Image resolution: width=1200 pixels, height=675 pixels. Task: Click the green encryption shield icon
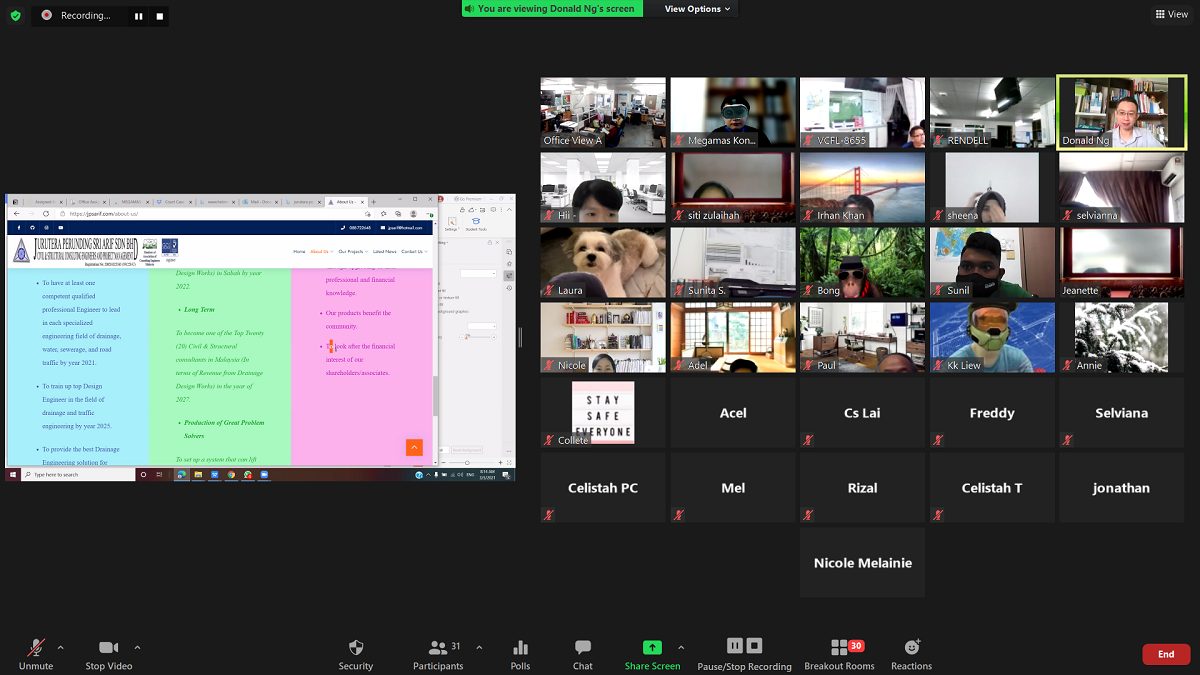click(x=15, y=15)
